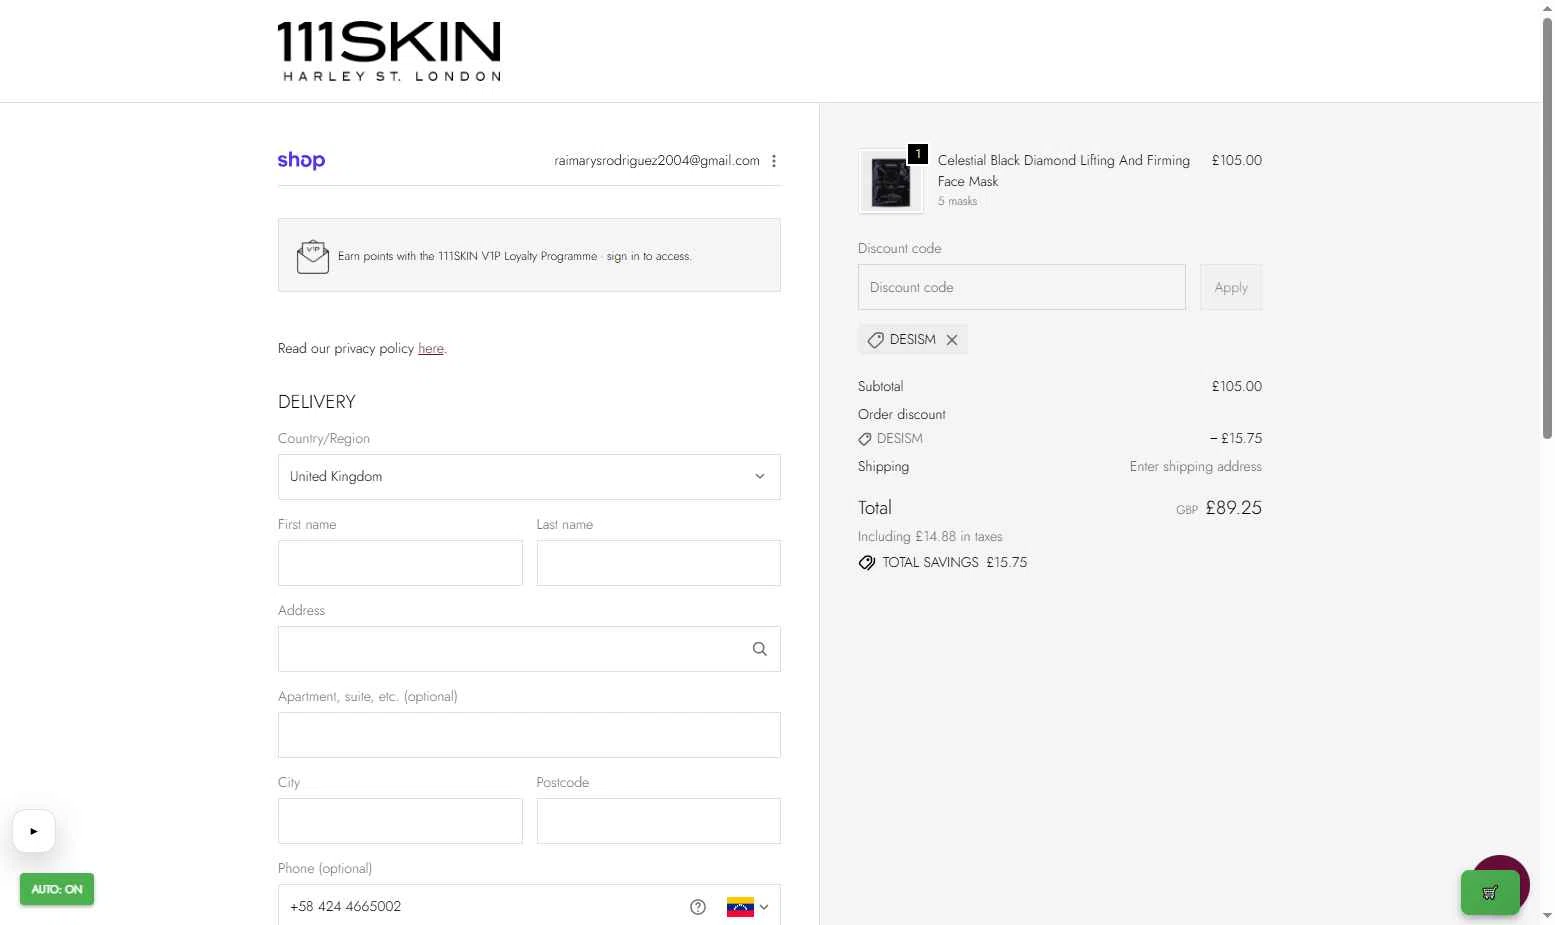Open the Venezuela flag country code selector

click(x=748, y=907)
